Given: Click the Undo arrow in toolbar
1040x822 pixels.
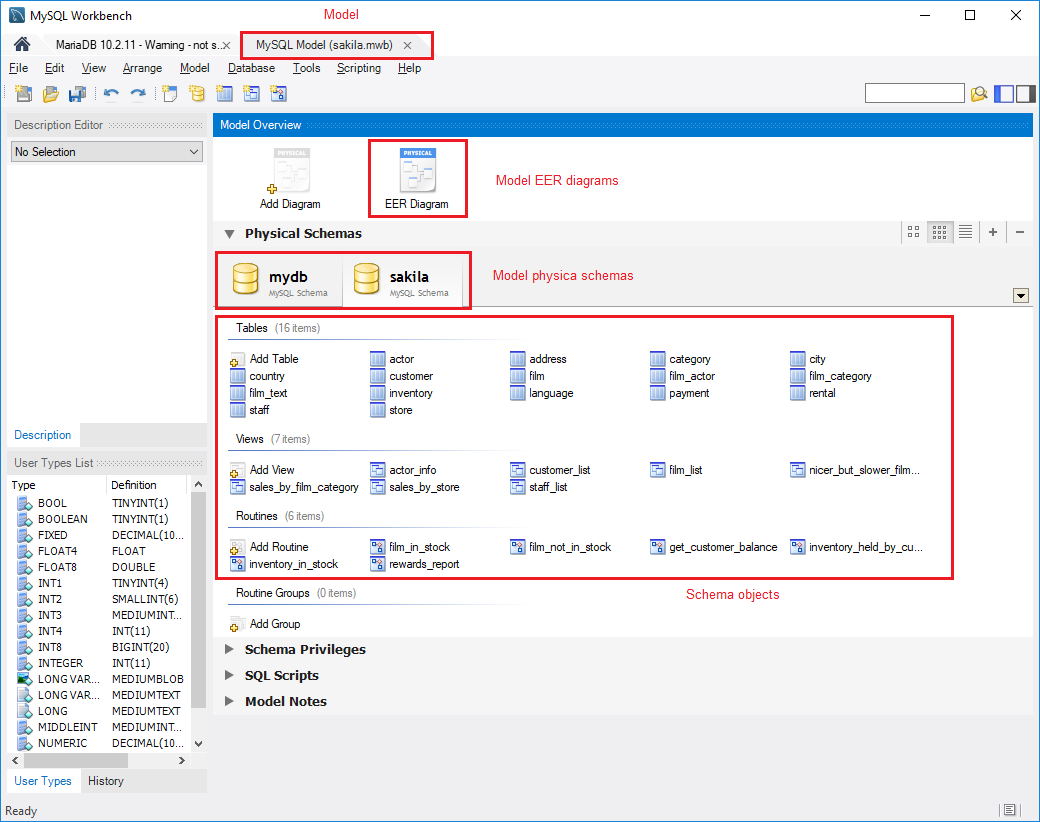Looking at the screenshot, I should tap(111, 94).
